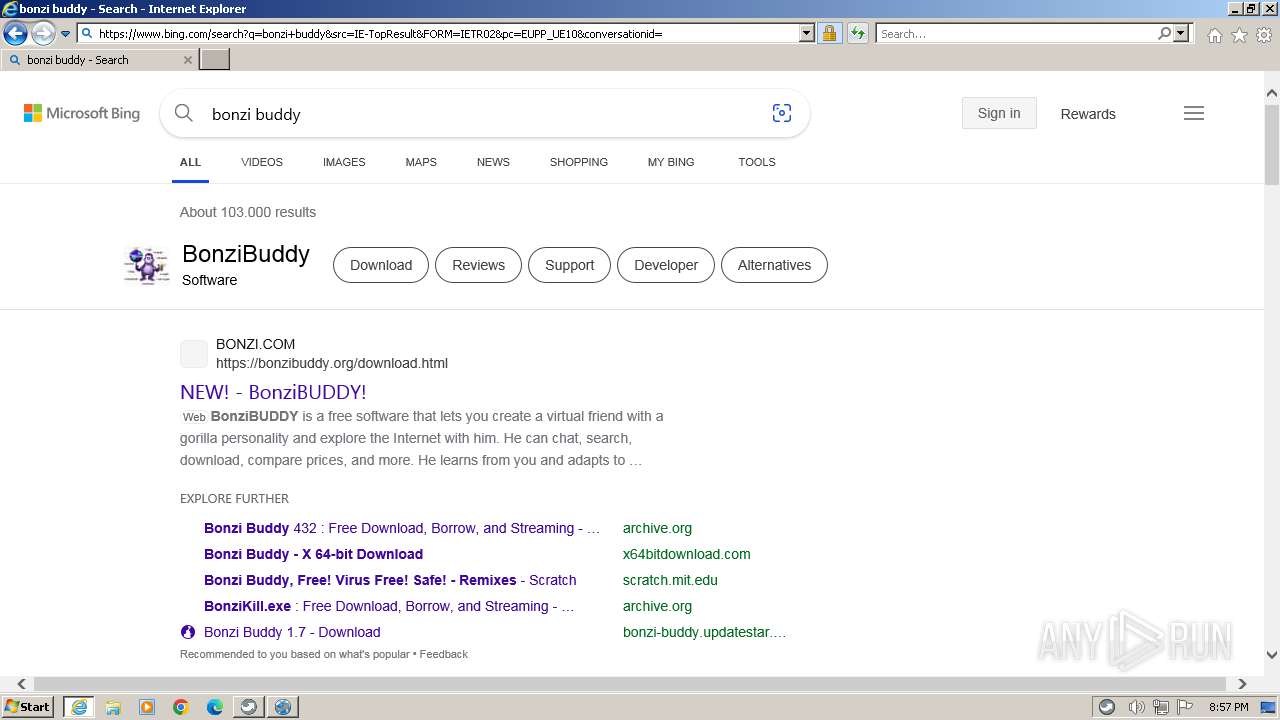Image resolution: width=1280 pixels, height=720 pixels.
Task: Open Bing visual search camera icon
Action: click(782, 113)
